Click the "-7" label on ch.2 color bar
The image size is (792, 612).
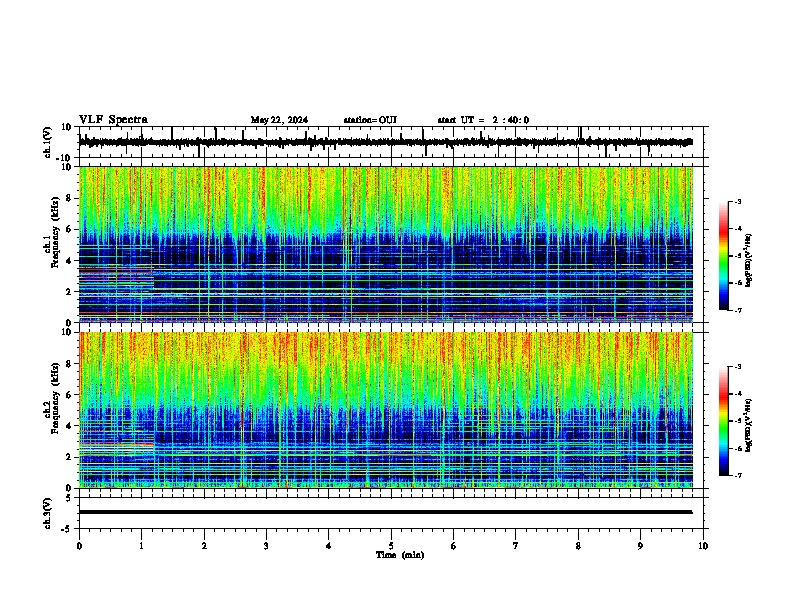(737, 476)
